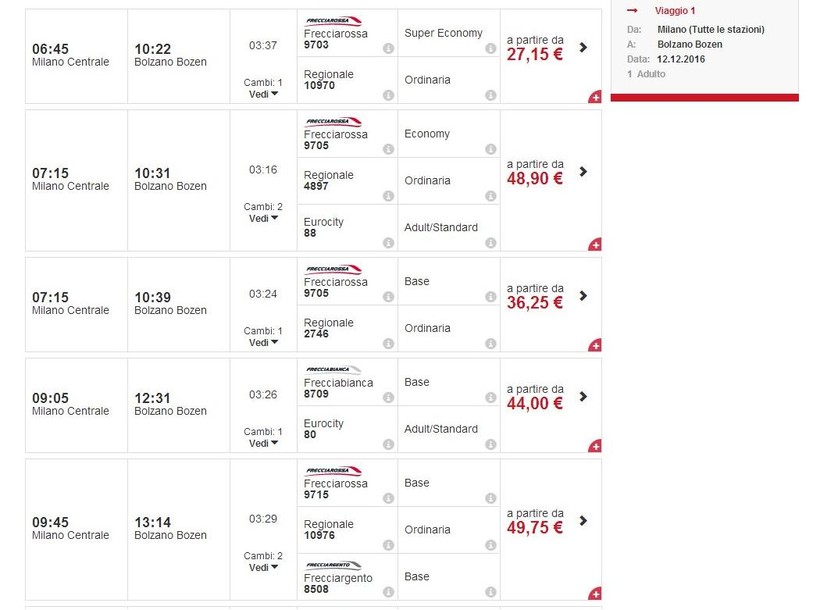Expand Vedi changes for 09:05 departure
The width and height of the screenshot is (820, 610).
tap(264, 443)
